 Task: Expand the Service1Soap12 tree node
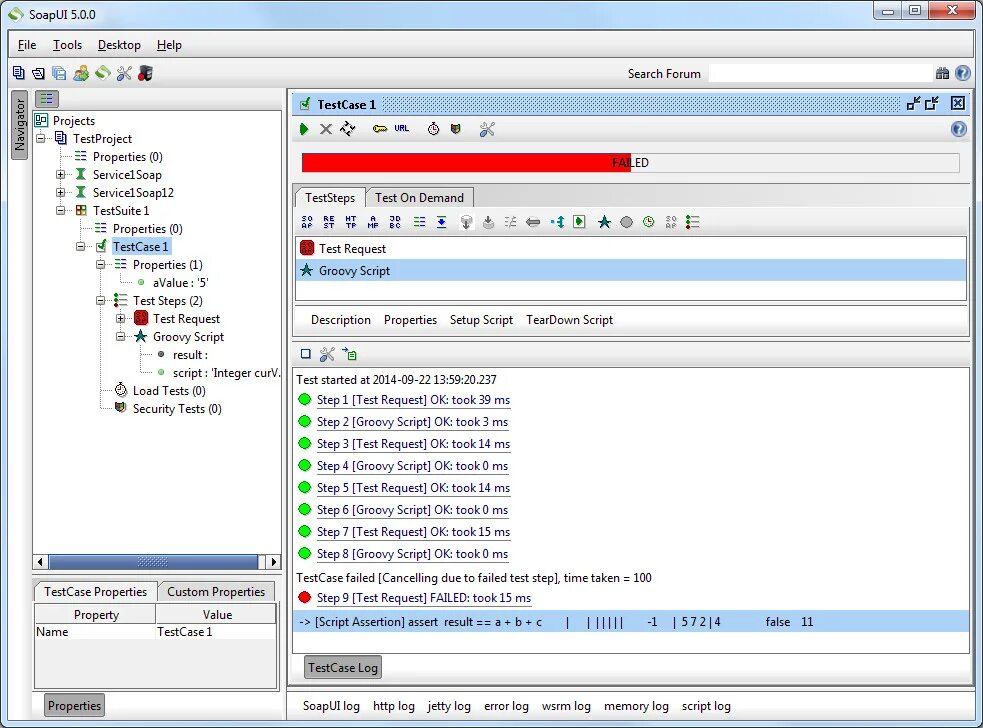(61, 193)
